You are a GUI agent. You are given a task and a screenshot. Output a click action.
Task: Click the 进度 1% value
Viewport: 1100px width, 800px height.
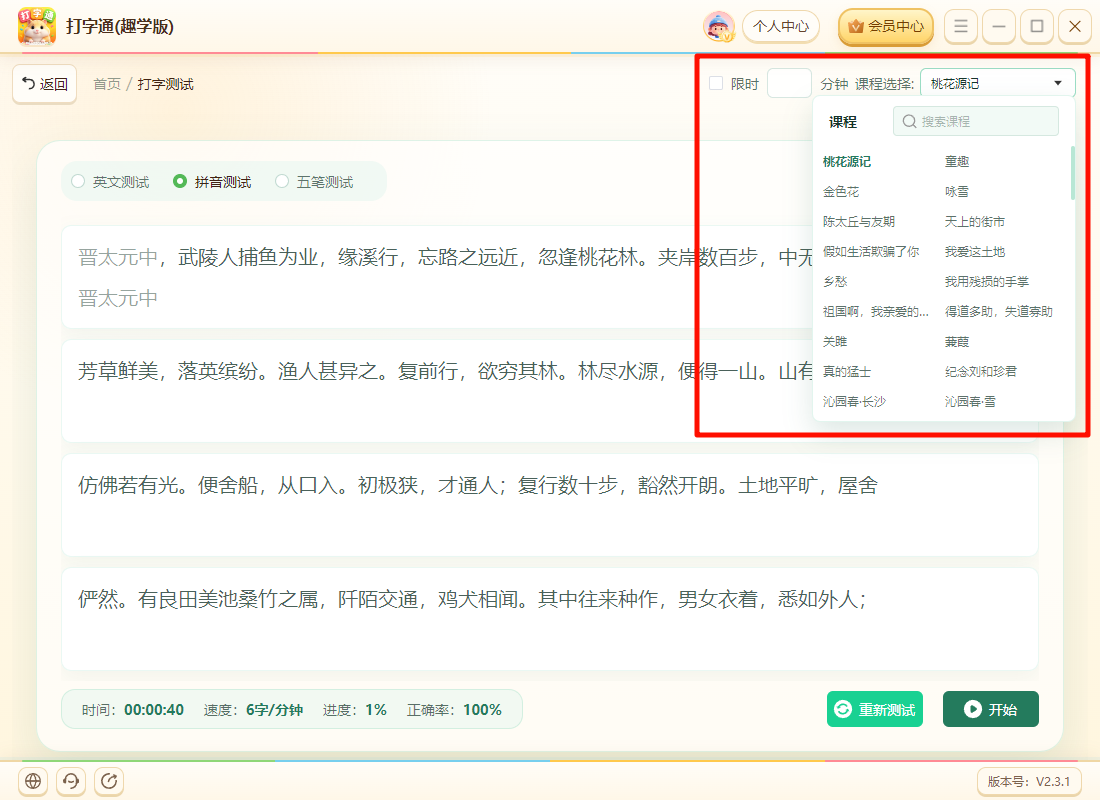[x=376, y=709]
